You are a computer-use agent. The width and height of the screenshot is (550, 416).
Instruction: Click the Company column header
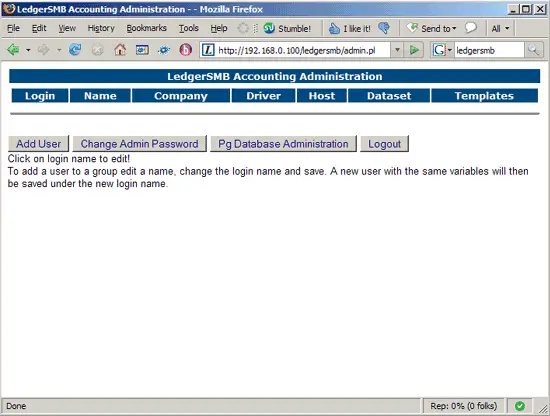[x=181, y=96]
